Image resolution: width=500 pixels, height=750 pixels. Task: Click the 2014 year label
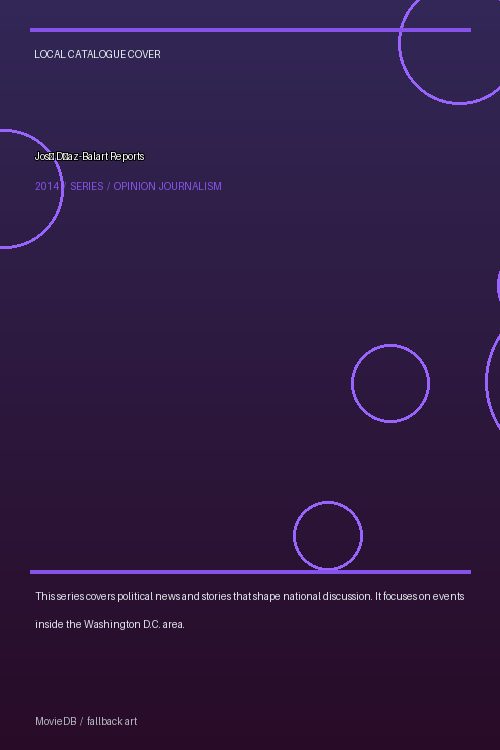pyautogui.click(x=47, y=186)
